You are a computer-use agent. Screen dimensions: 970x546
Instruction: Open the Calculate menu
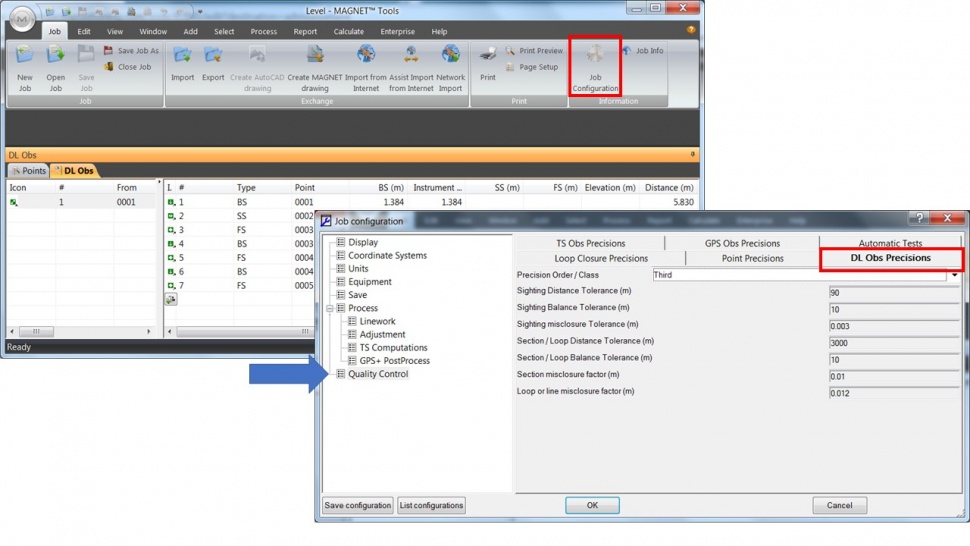click(x=348, y=32)
